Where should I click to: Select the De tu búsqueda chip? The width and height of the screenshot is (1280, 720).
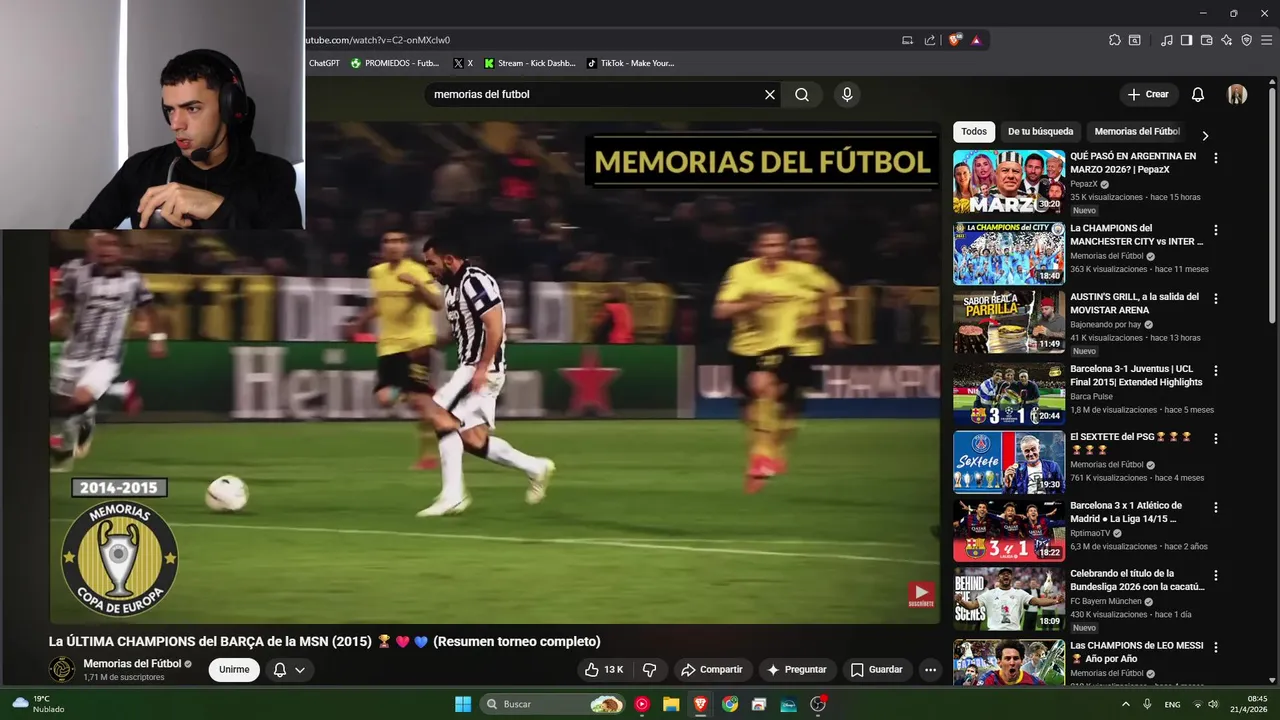pyautogui.click(x=1040, y=132)
